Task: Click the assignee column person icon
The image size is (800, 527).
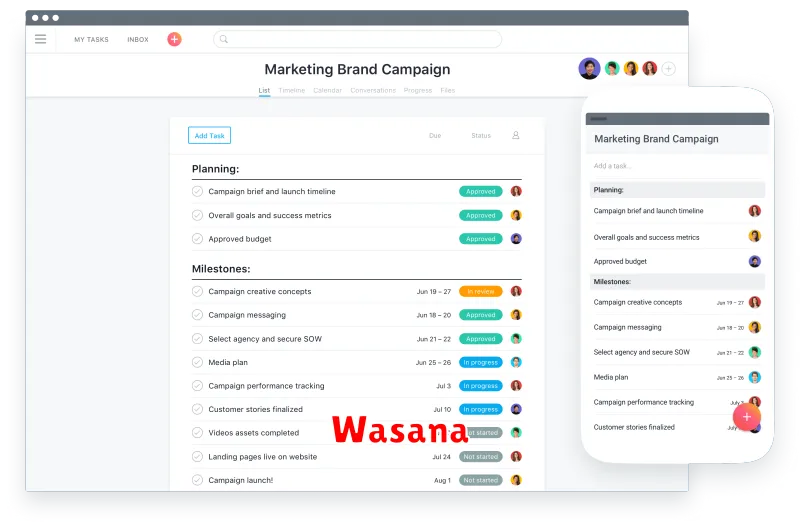Action: point(516,135)
